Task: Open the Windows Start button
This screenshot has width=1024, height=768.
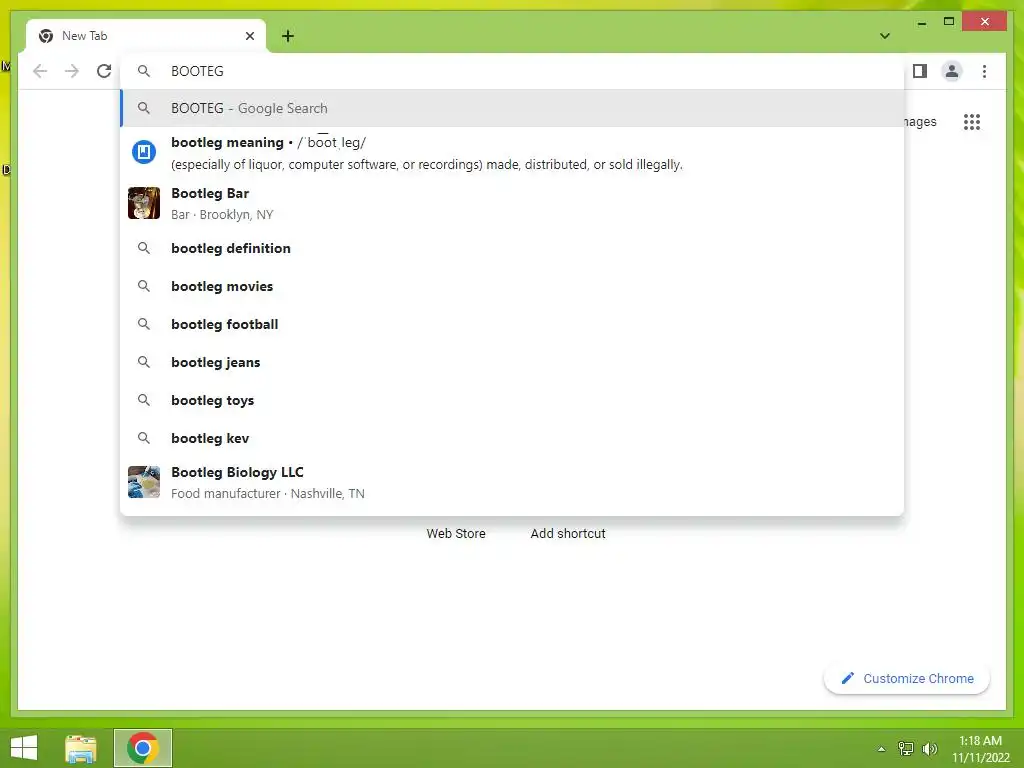Action: (24, 748)
